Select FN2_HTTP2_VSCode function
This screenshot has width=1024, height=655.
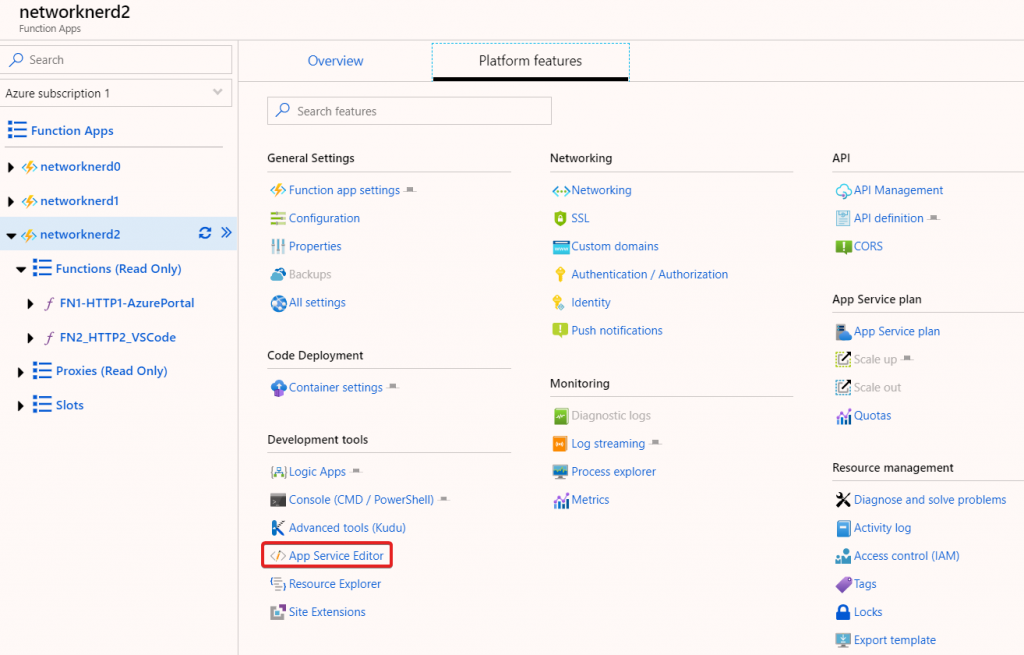(118, 337)
